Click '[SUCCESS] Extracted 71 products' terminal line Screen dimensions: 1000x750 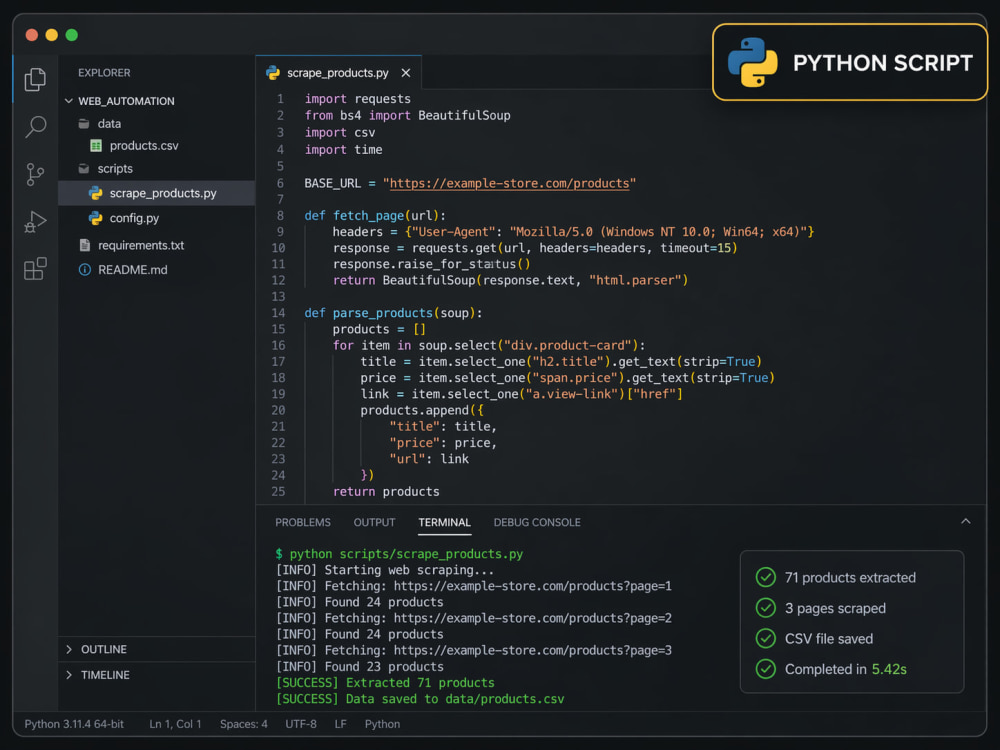tap(385, 682)
